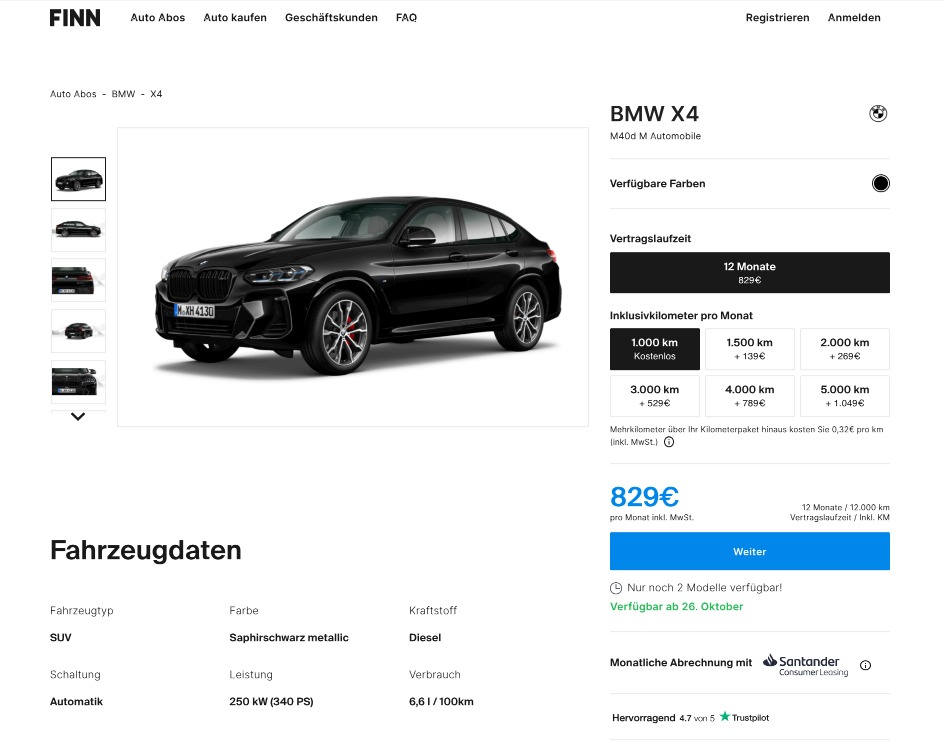Open the extra-kilometer cost info icon
The height and width of the screenshot is (747, 944).
[669, 442]
